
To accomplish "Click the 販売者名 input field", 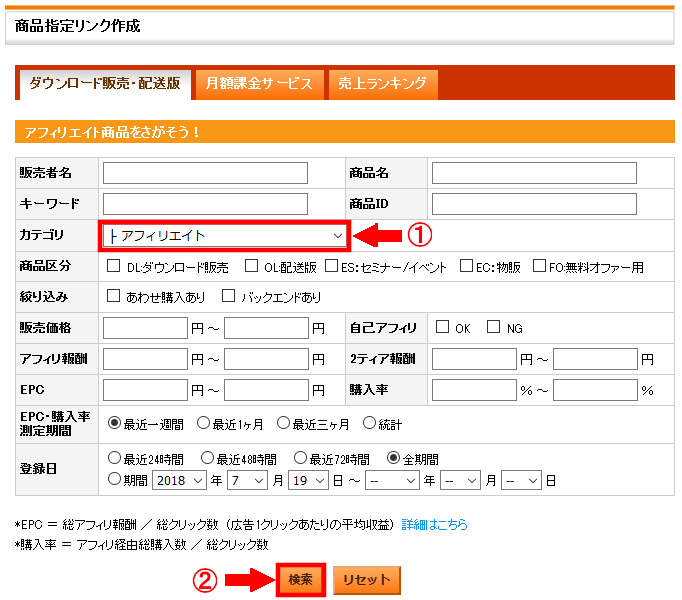I will (205, 173).
